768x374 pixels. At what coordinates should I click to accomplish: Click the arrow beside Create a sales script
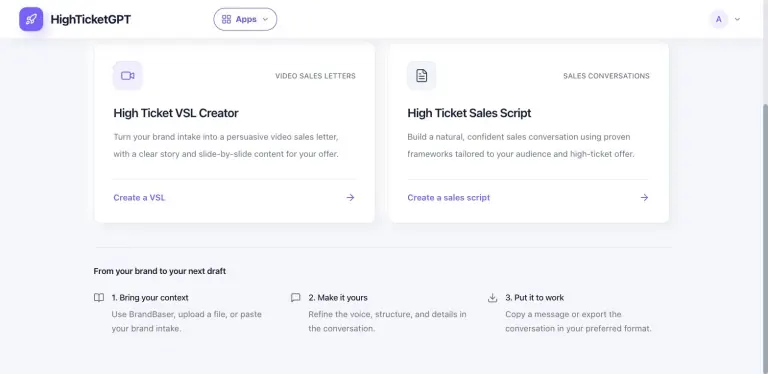644,198
